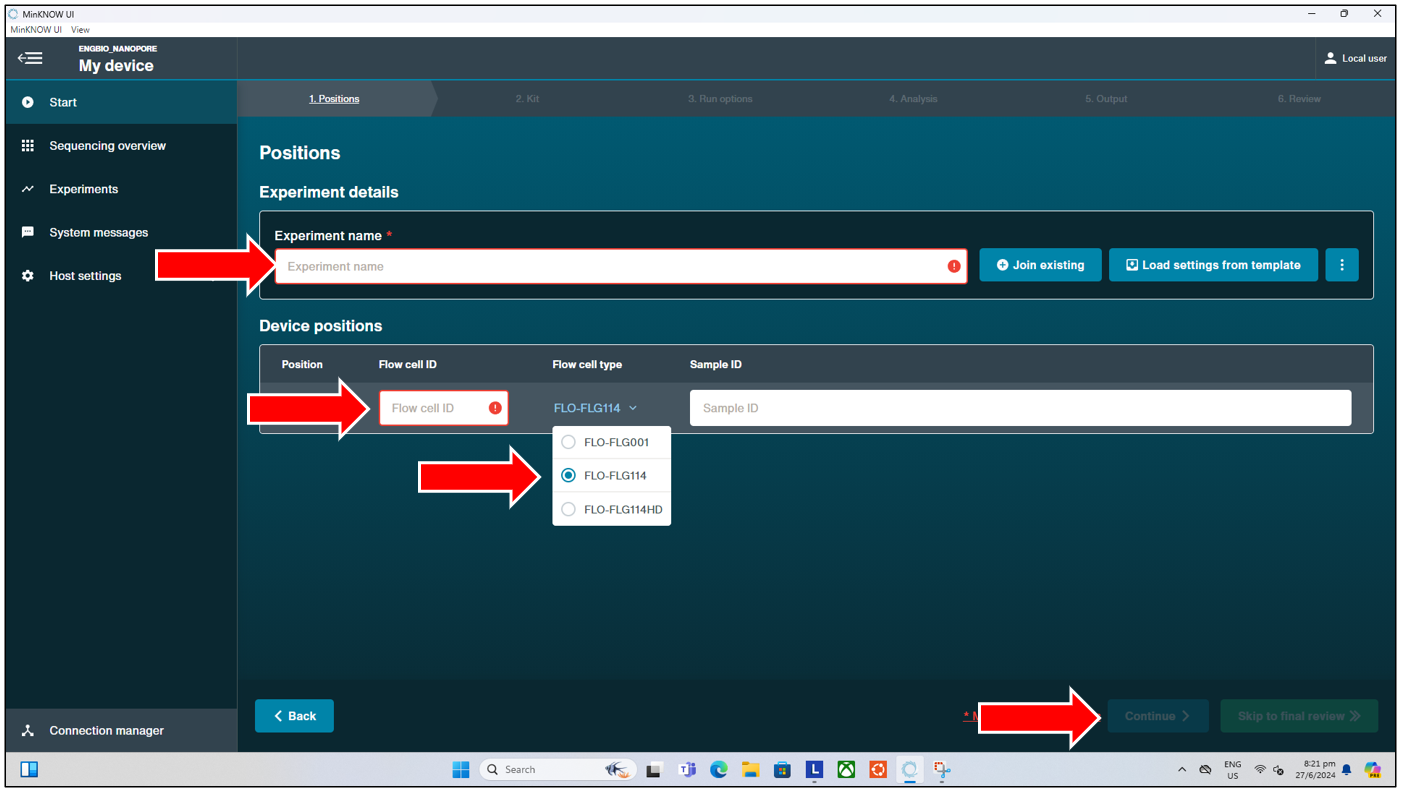
Task: Click the volume tray icon
Action: (x=1278, y=770)
